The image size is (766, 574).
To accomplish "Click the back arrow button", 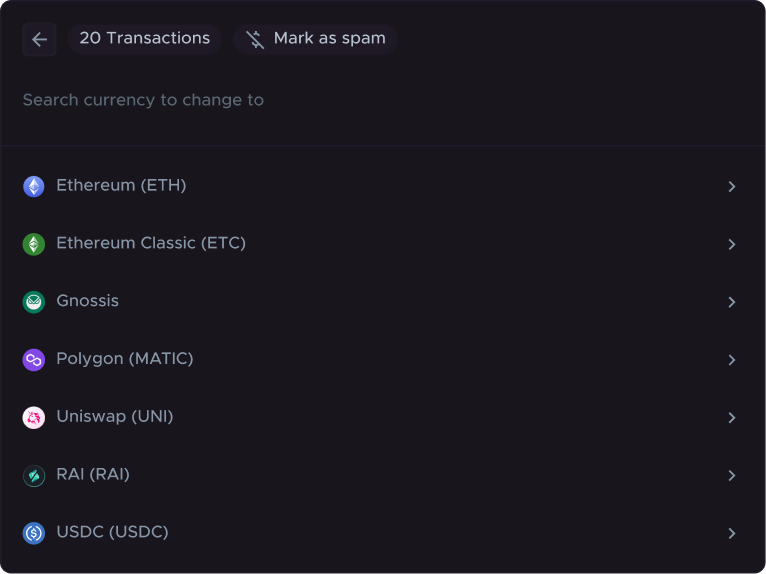I will (x=39, y=39).
